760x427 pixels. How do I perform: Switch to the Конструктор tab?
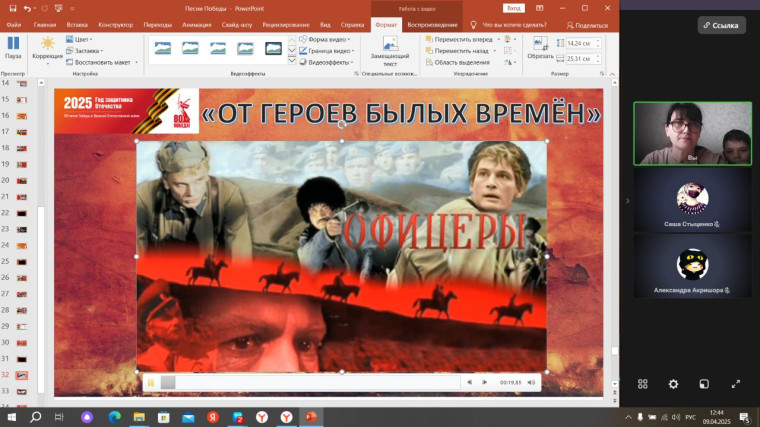click(x=115, y=25)
